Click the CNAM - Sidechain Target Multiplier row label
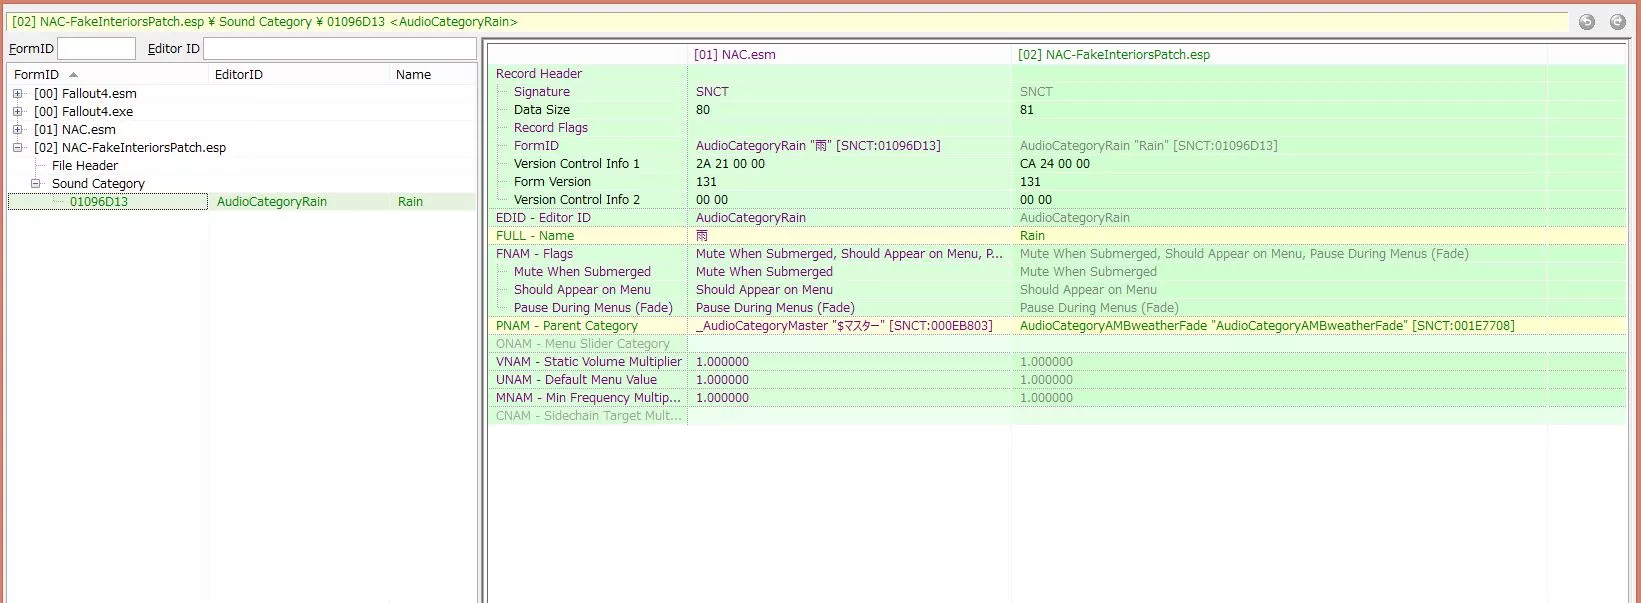This screenshot has height=603, width=1641. coord(589,416)
